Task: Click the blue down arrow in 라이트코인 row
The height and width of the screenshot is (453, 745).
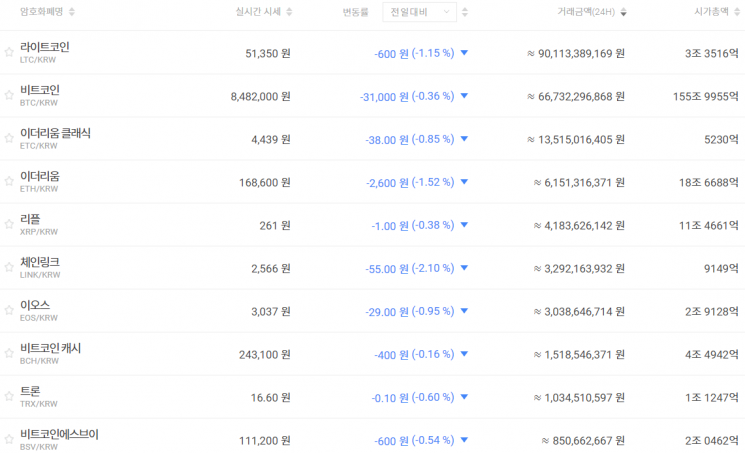Action: point(464,53)
